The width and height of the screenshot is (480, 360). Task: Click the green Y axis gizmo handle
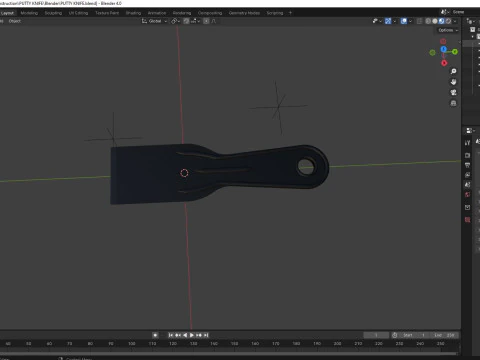[x=455, y=52]
